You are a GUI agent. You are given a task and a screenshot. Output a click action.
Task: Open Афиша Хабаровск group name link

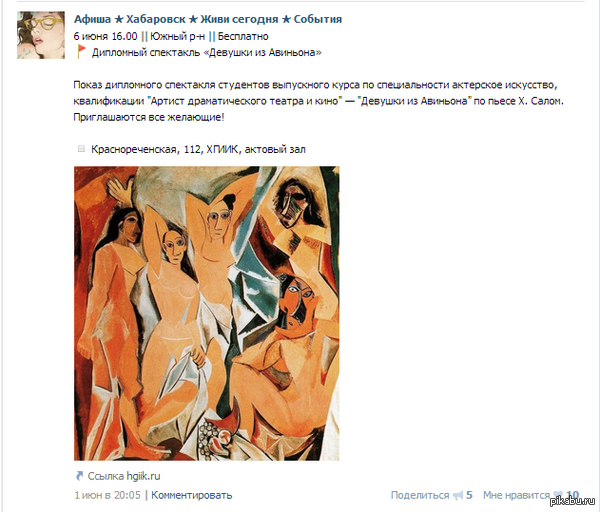(x=208, y=19)
